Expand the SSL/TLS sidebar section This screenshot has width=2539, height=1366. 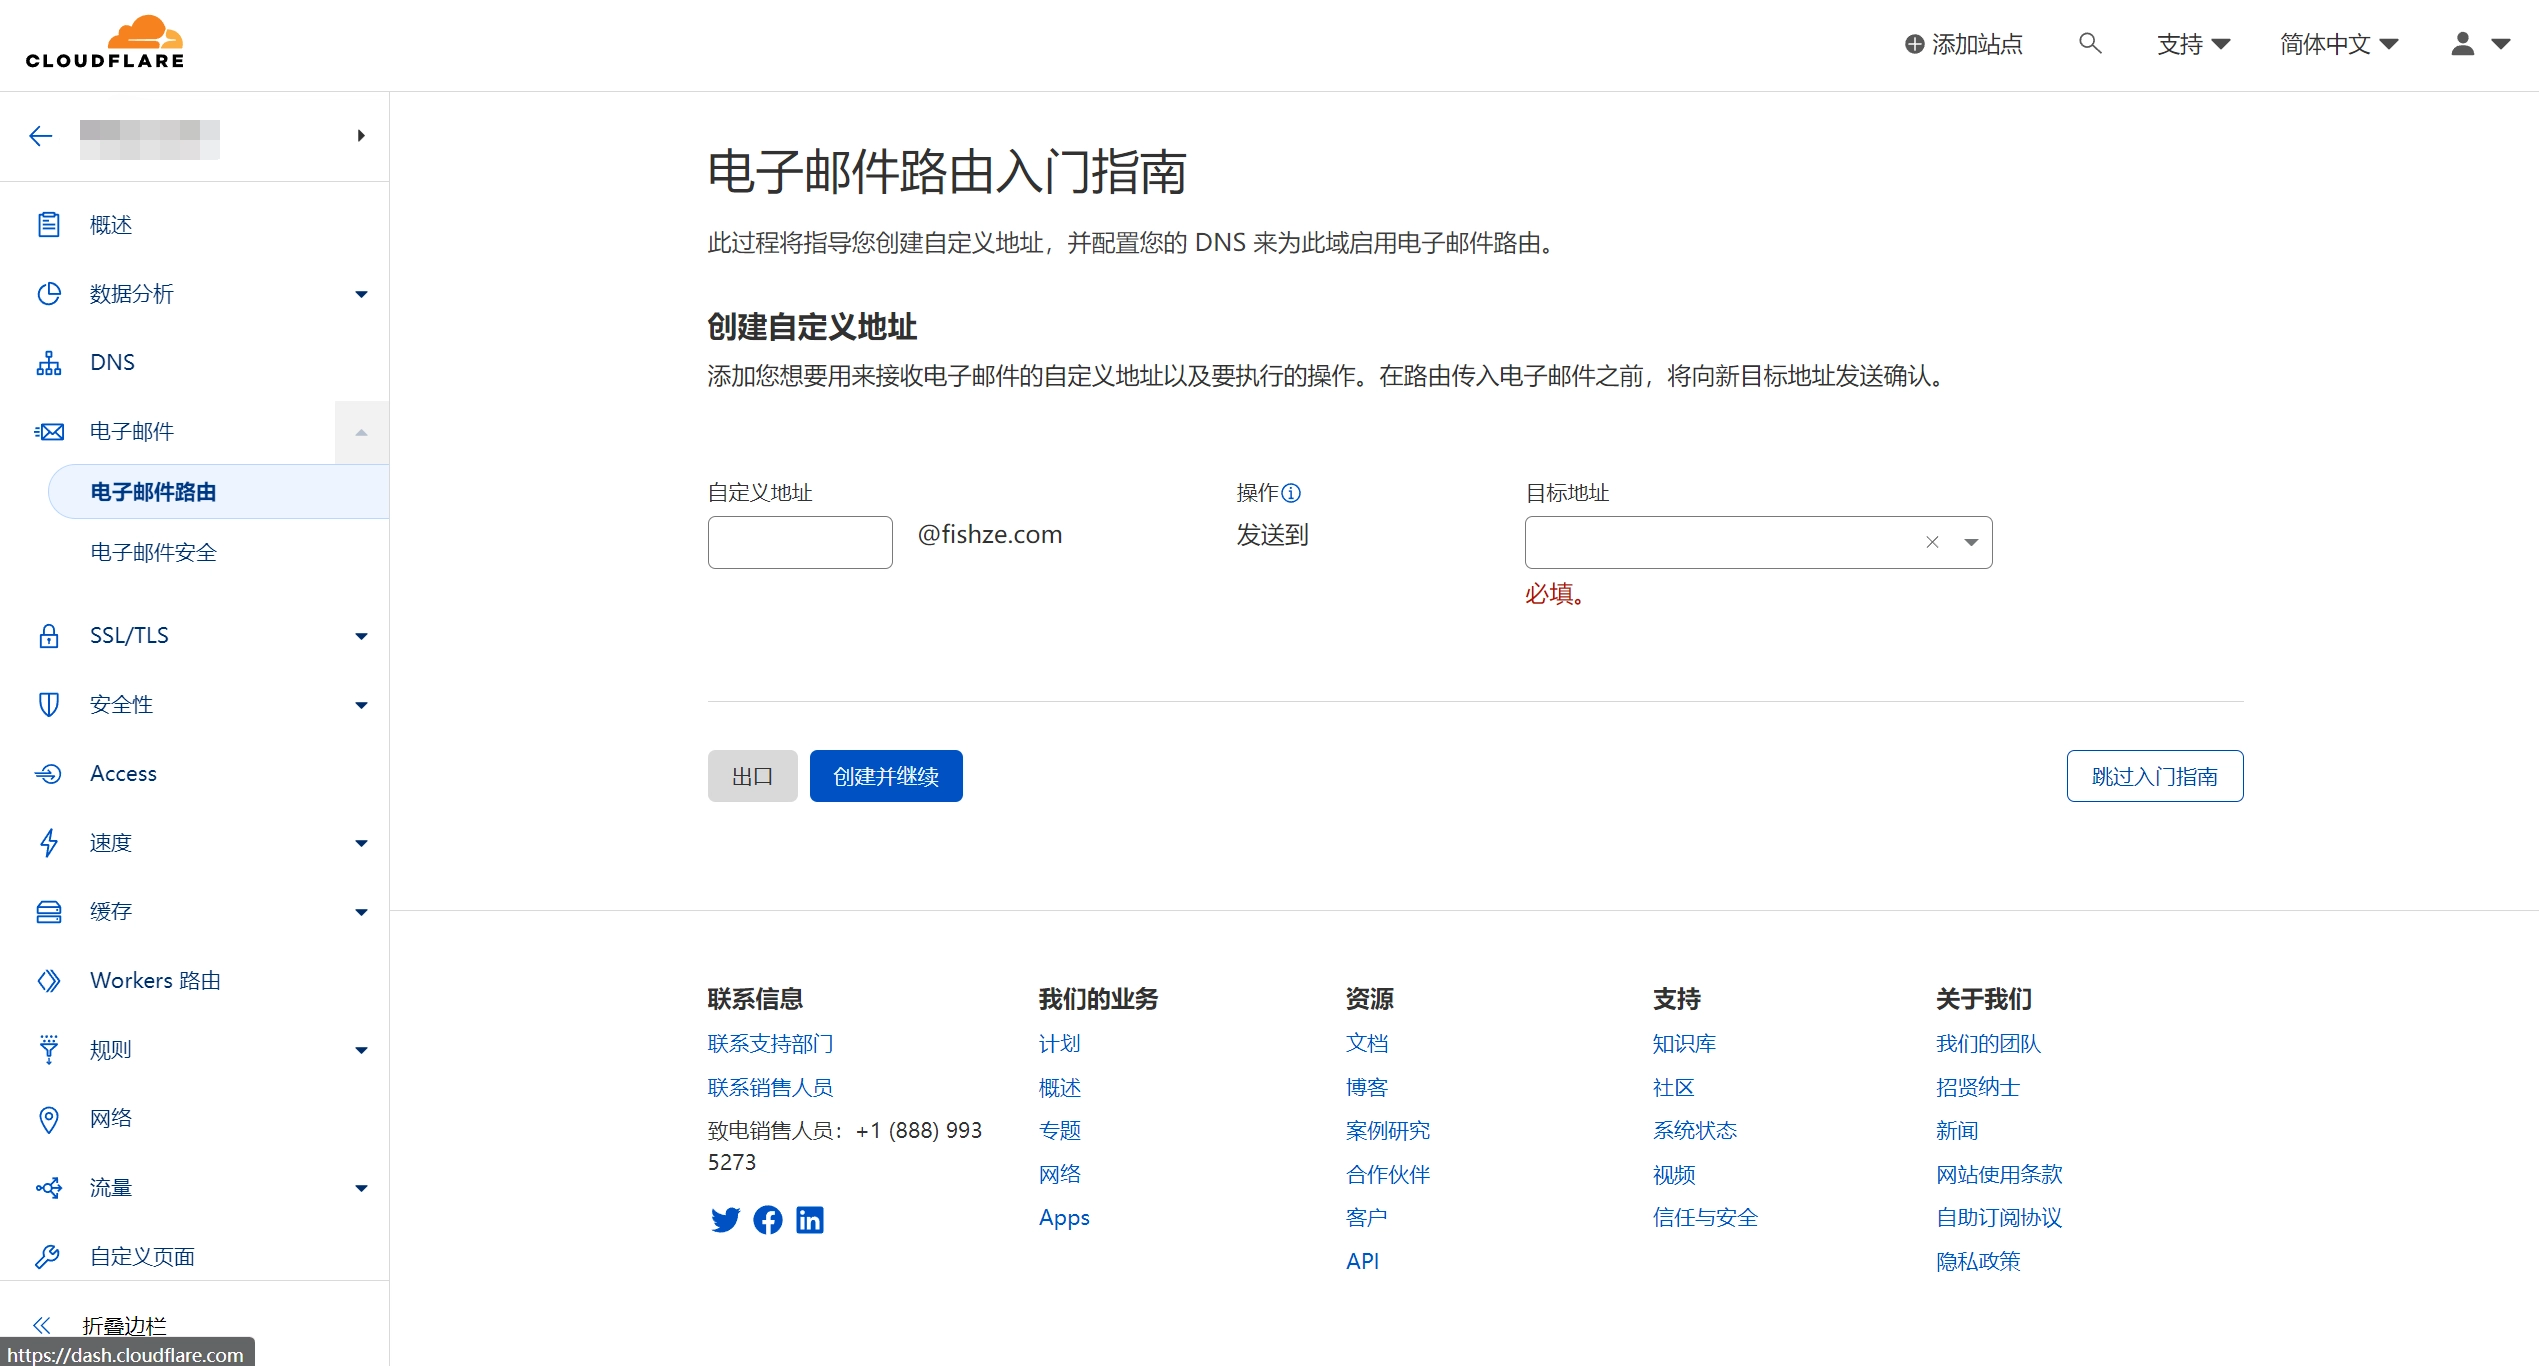(x=361, y=636)
